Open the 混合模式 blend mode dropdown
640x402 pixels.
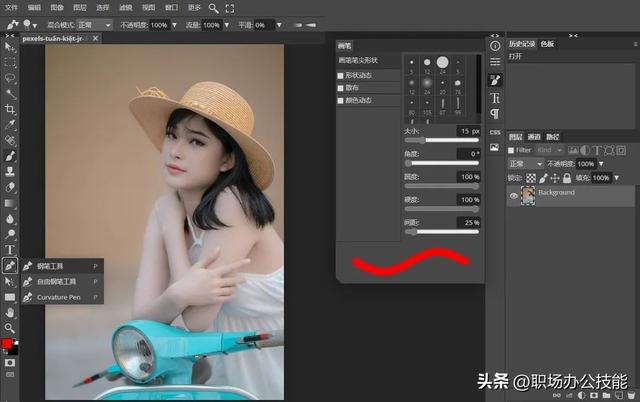[94, 25]
